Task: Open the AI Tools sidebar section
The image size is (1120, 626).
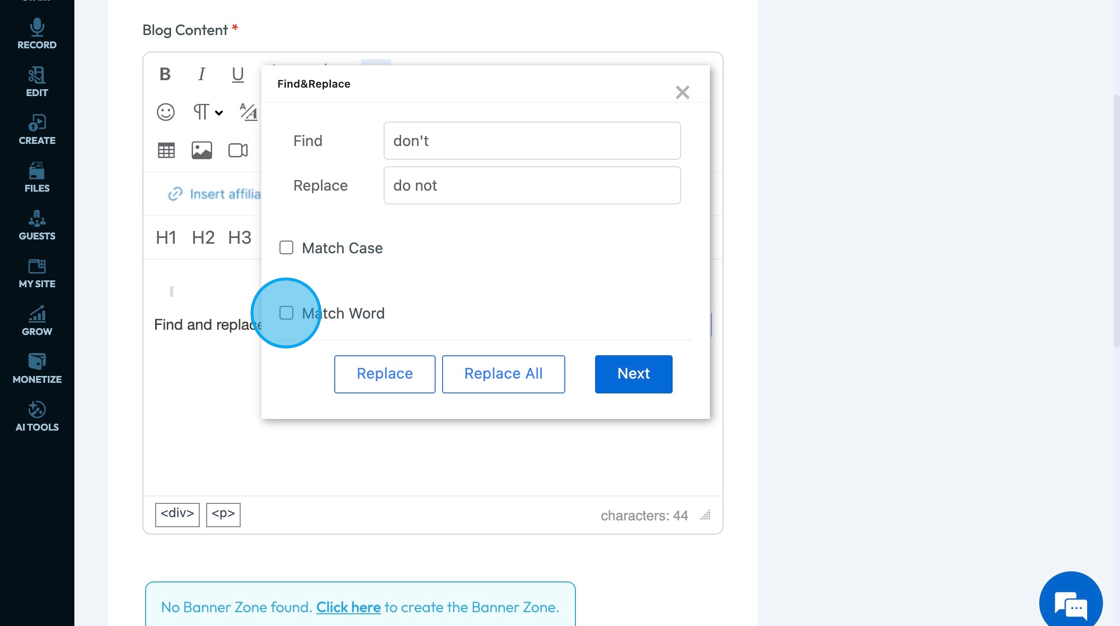Action: pyautogui.click(x=37, y=416)
